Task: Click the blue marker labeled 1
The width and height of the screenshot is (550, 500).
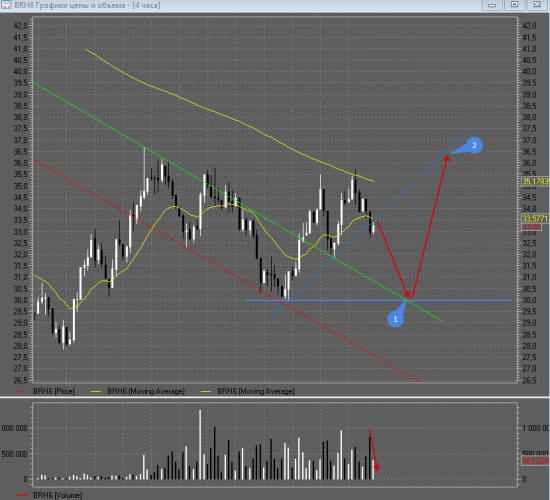Action: [x=395, y=319]
